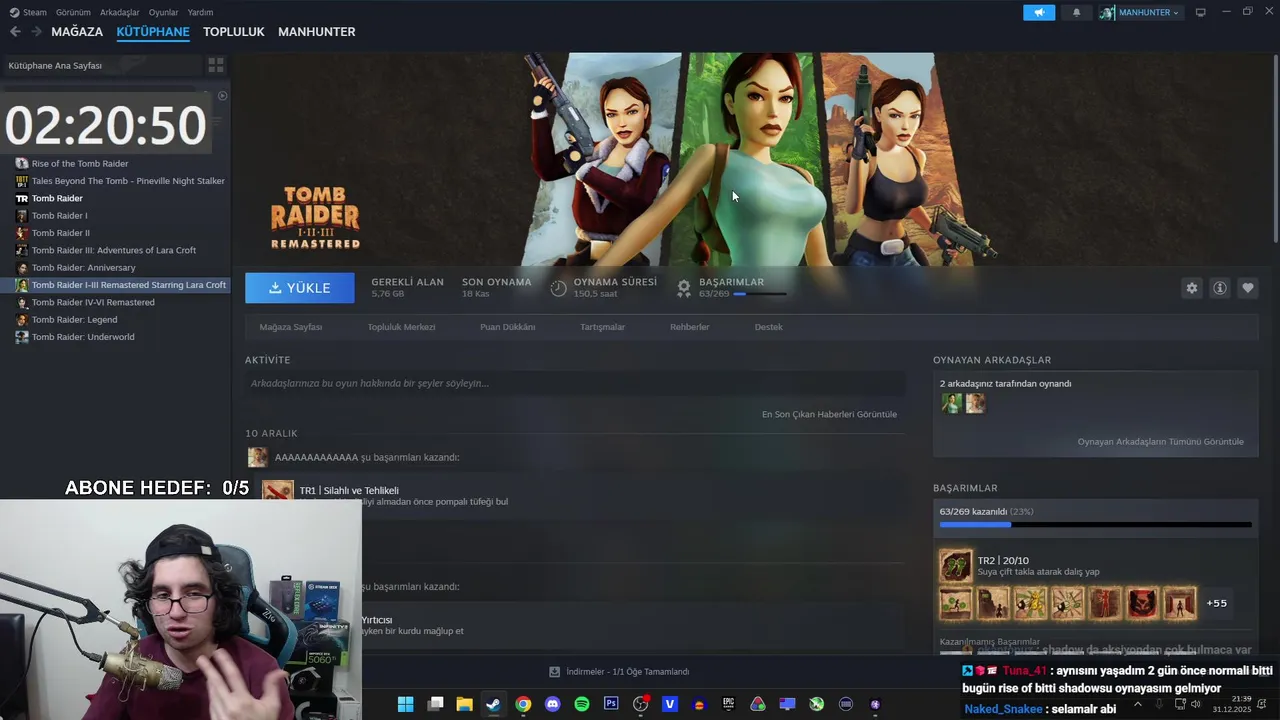Click the downloads icon in bottom bar
The height and width of the screenshot is (720, 1280).
pos(555,672)
